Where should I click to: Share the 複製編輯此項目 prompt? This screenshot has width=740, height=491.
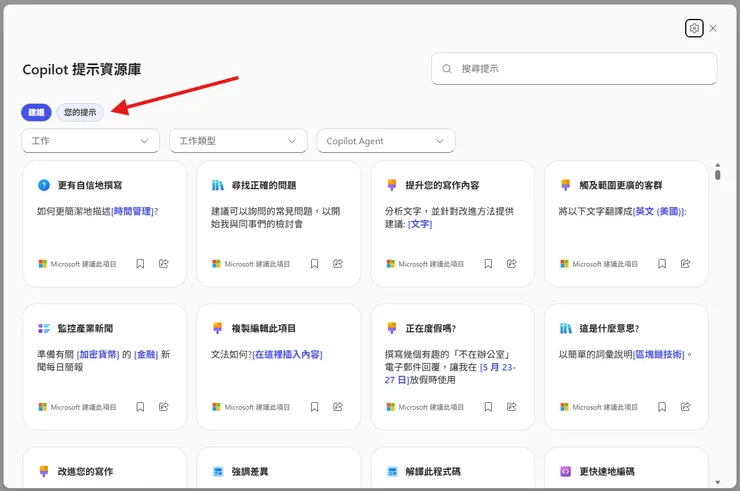tap(337, 406)
